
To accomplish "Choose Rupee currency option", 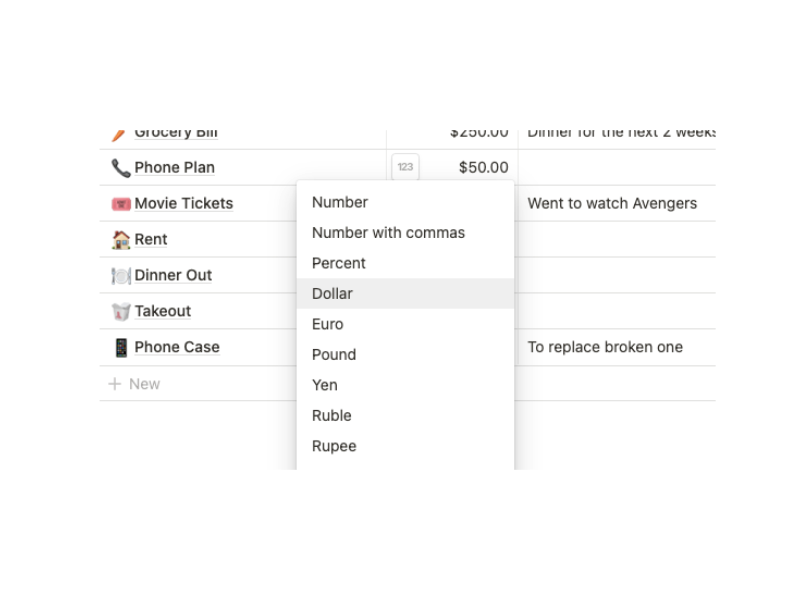I will coord(333,446).
